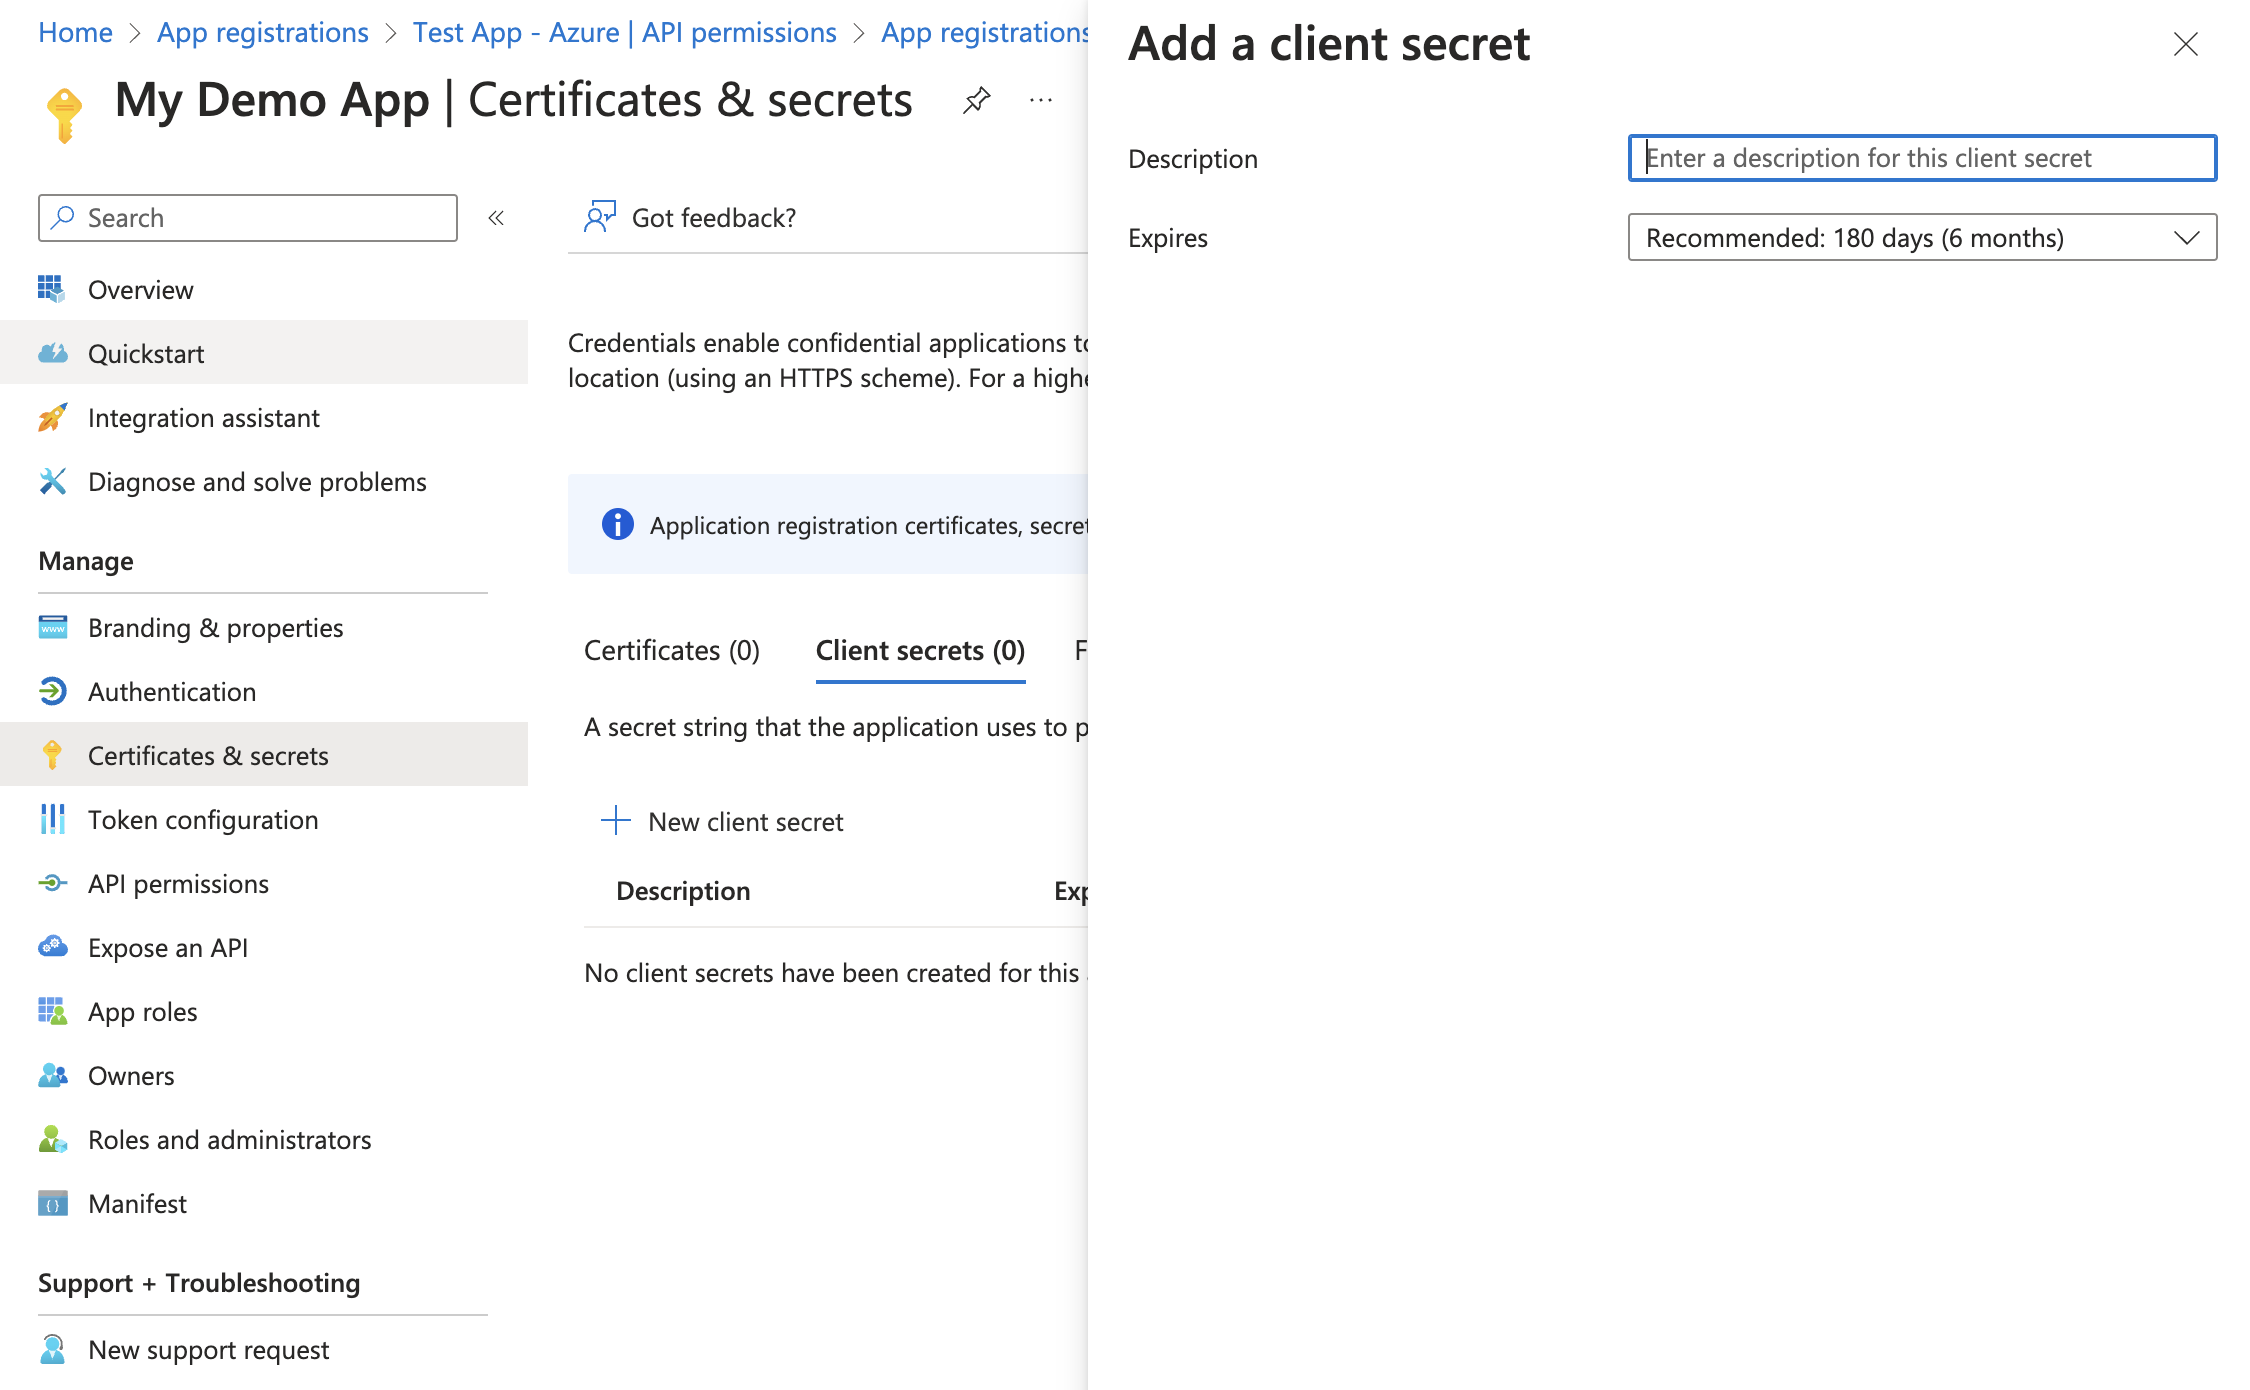This screenshot has width=2250, height=1390.
Task: Click the App roles grid icon
Action: (53, 1011)
